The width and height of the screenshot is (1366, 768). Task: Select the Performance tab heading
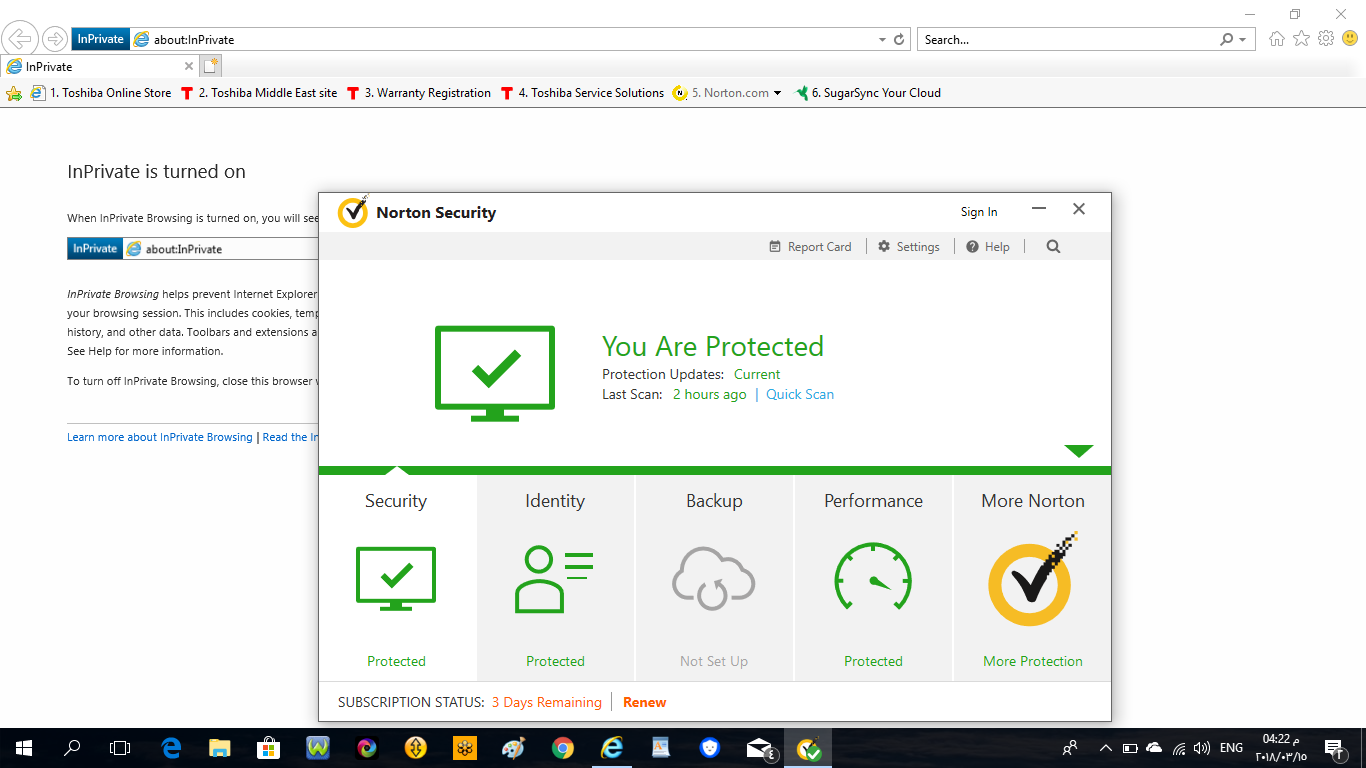[x=873, y=501]
